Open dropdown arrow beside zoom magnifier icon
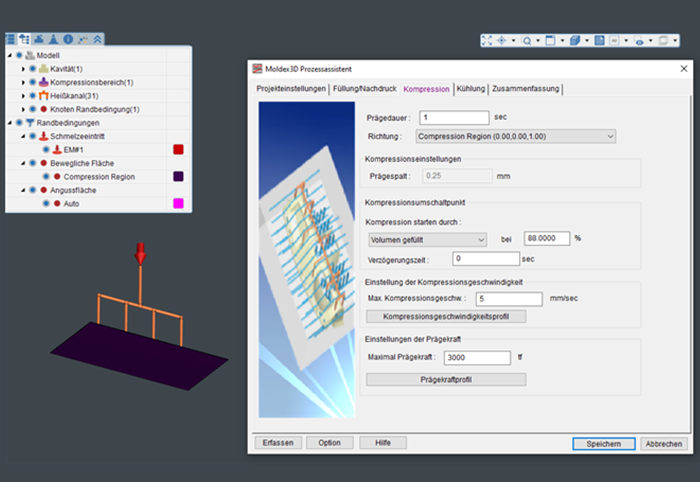 (x=538, y=41)
